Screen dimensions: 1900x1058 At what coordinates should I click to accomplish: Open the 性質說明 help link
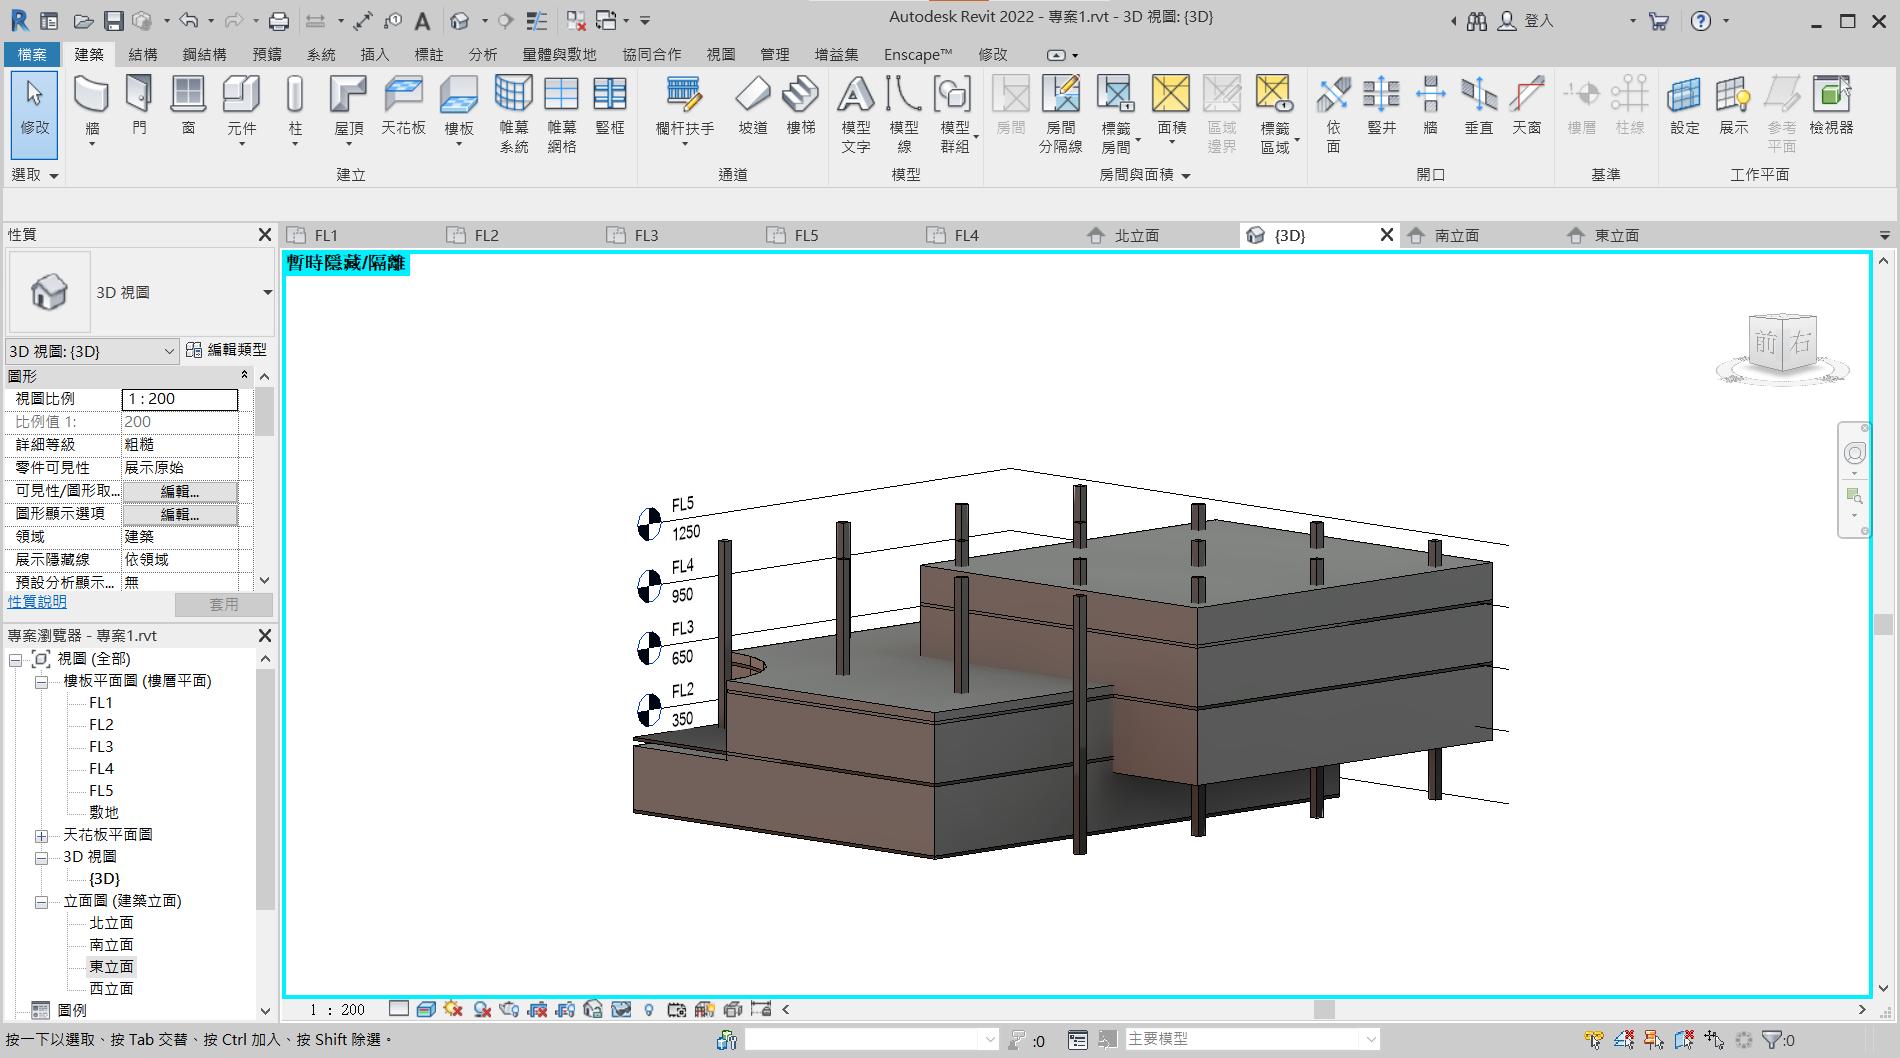tap(37, 602)
